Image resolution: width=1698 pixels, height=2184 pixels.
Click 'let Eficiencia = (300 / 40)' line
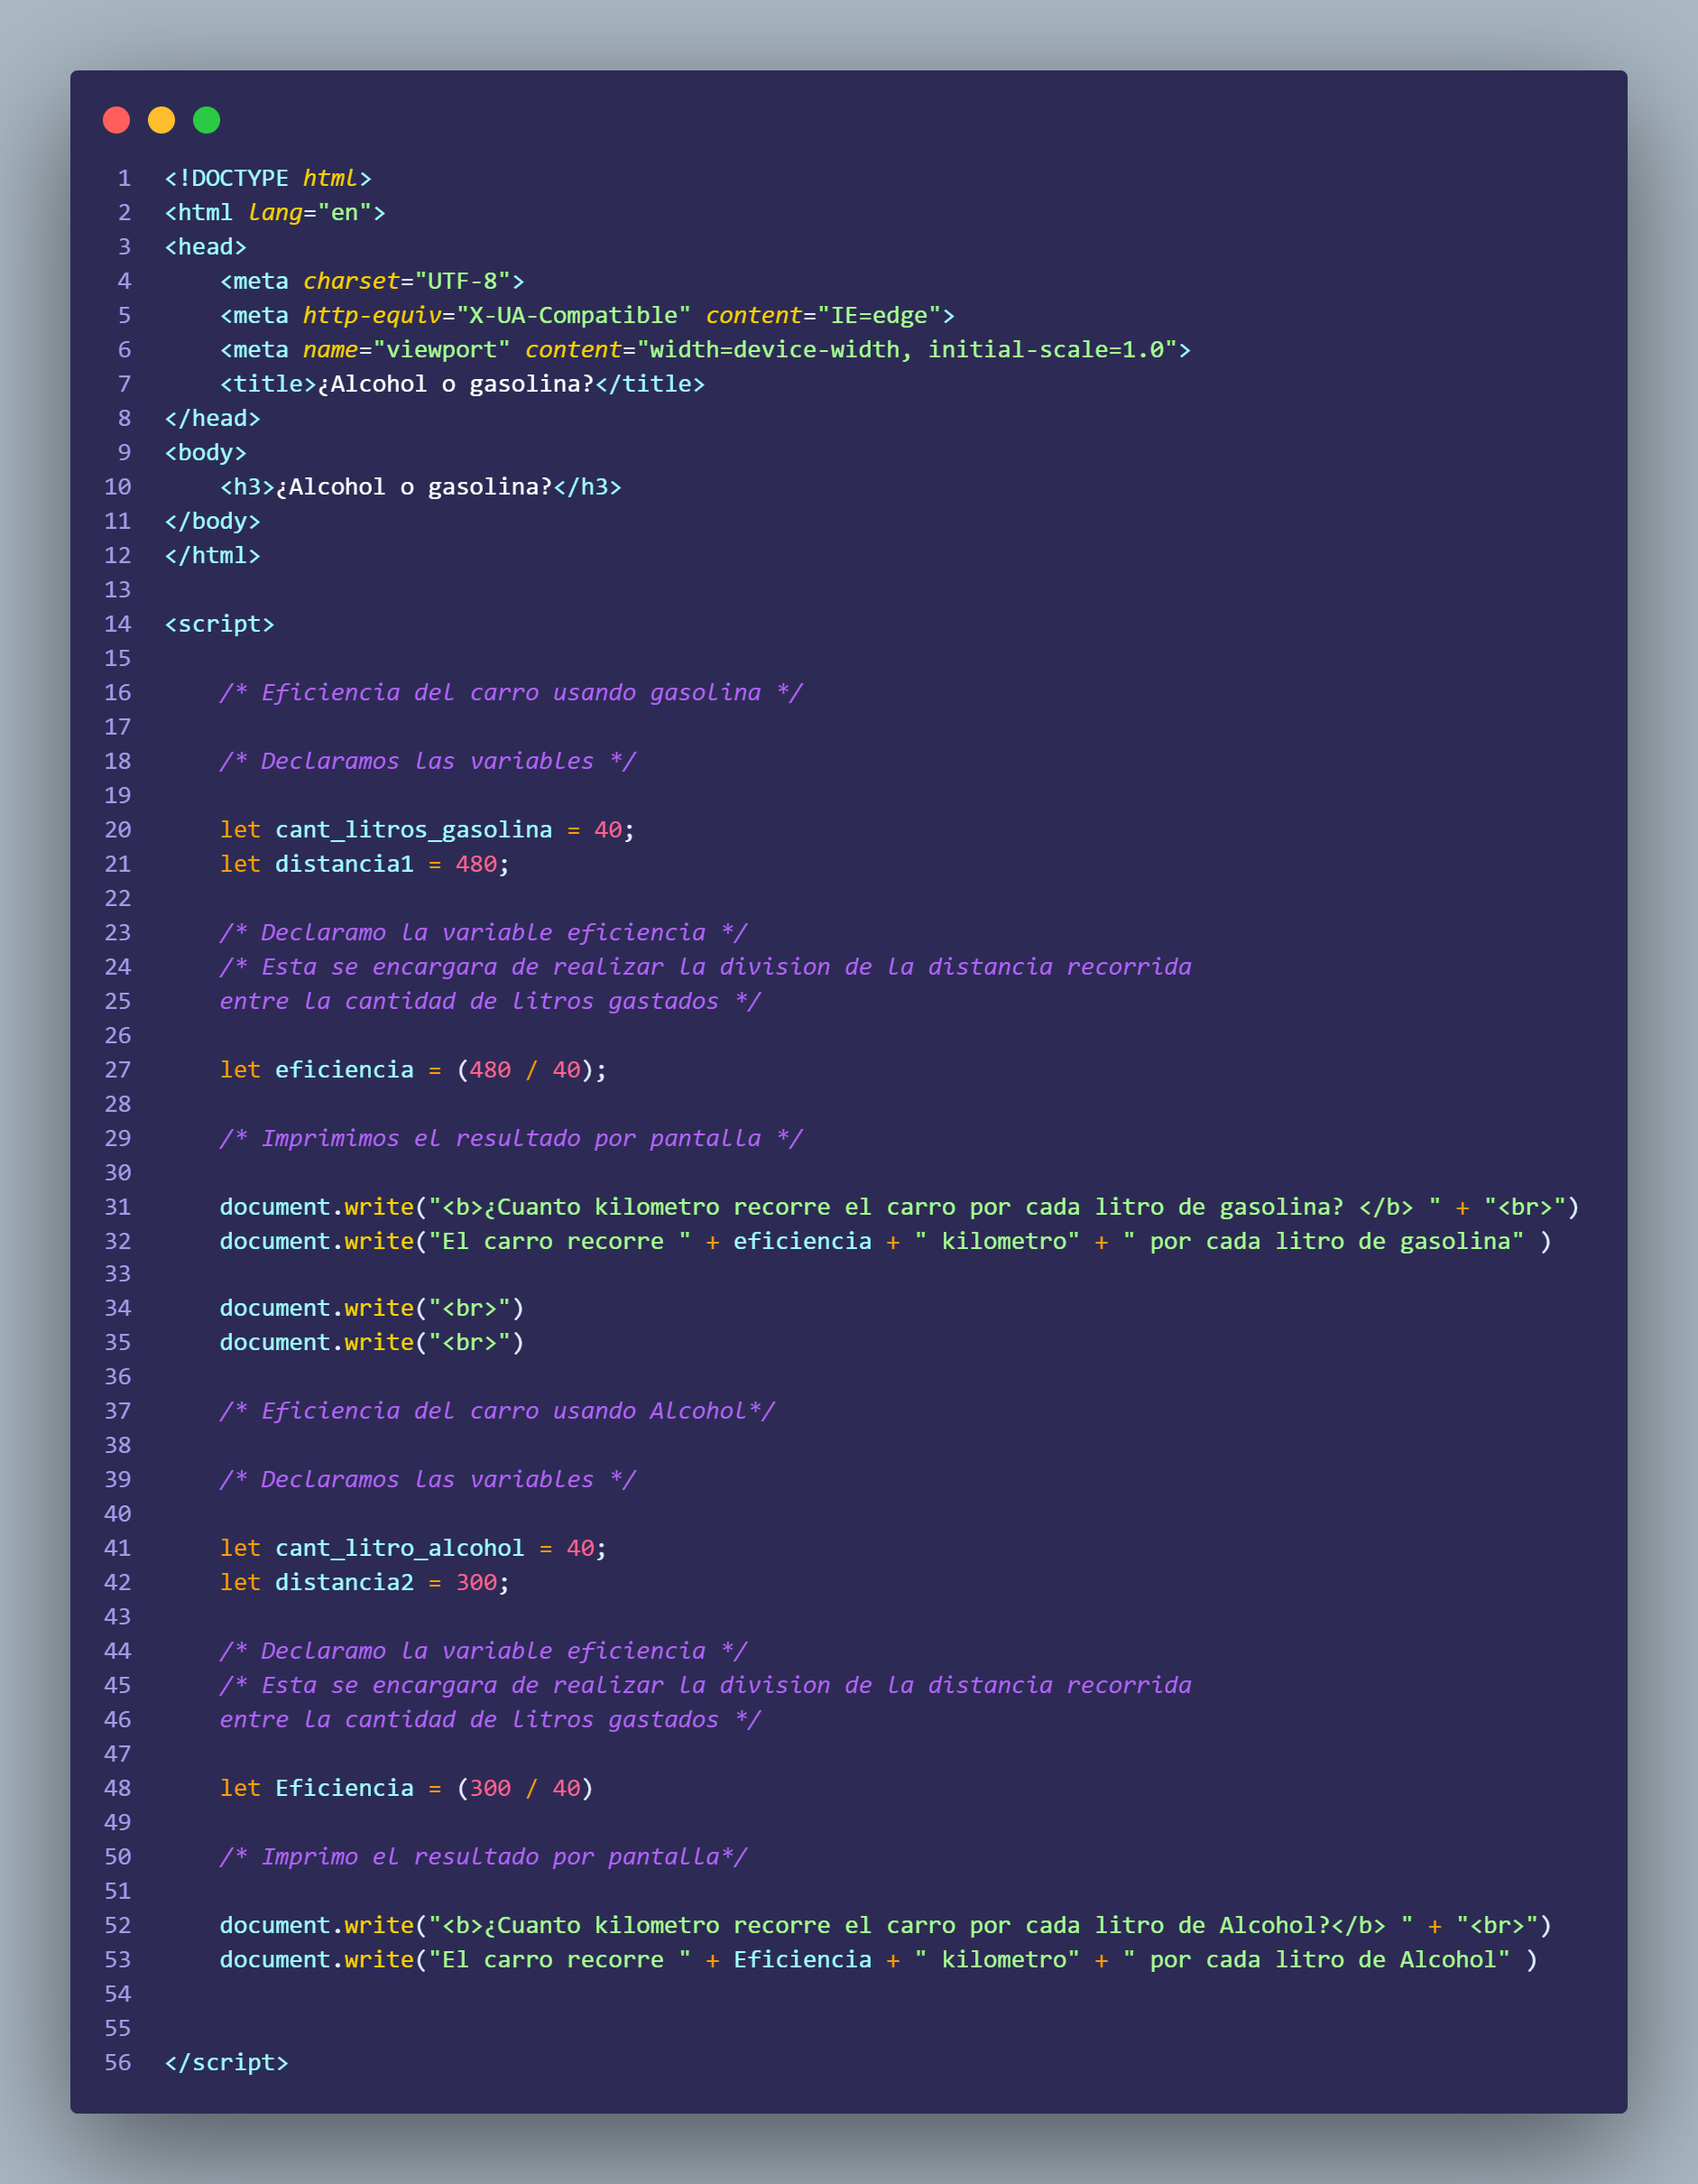(x=406, y=1788)
